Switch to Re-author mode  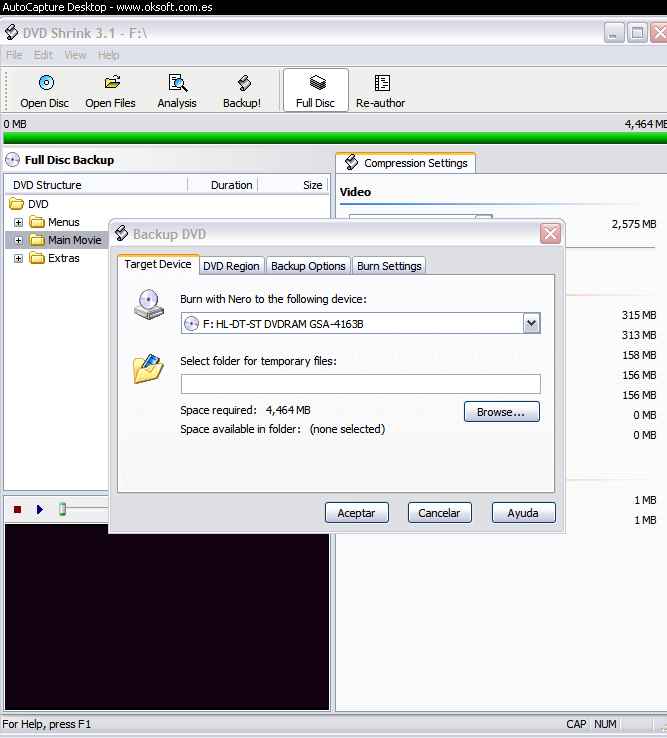click(x=380, y=91)
